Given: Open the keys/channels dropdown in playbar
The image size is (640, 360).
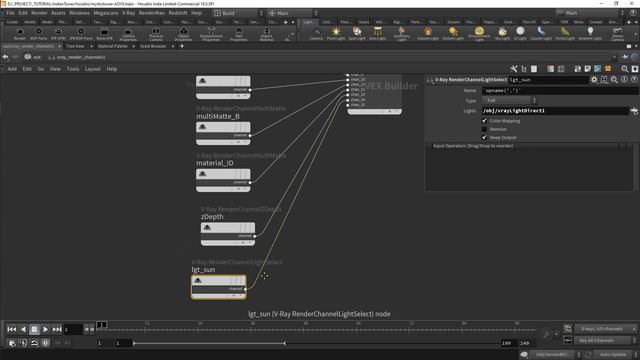Looking at the screenshot, I should tap(606, 329).
